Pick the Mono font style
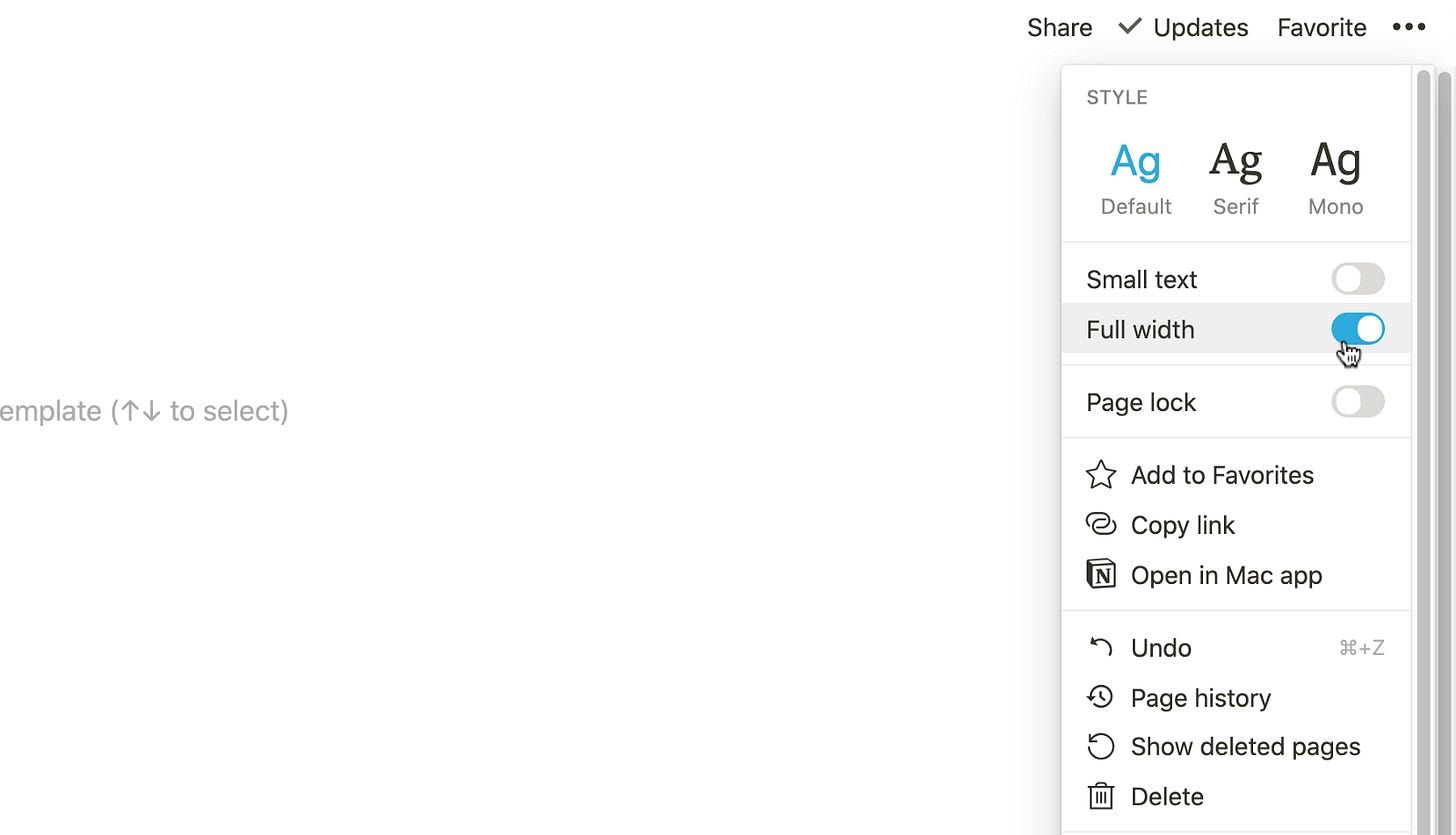The width and height of the screenshot is (1456, 835). click(1336, 178)
